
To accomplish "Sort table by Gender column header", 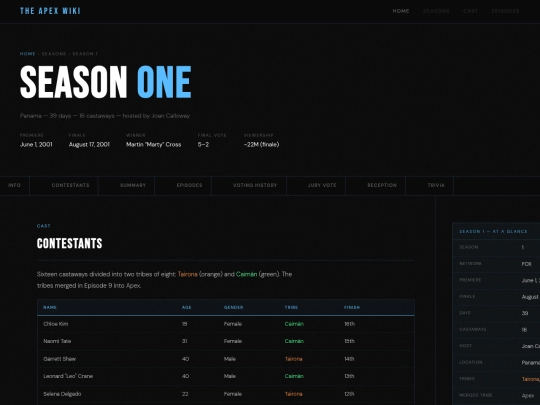I will (x=233, y=307).
